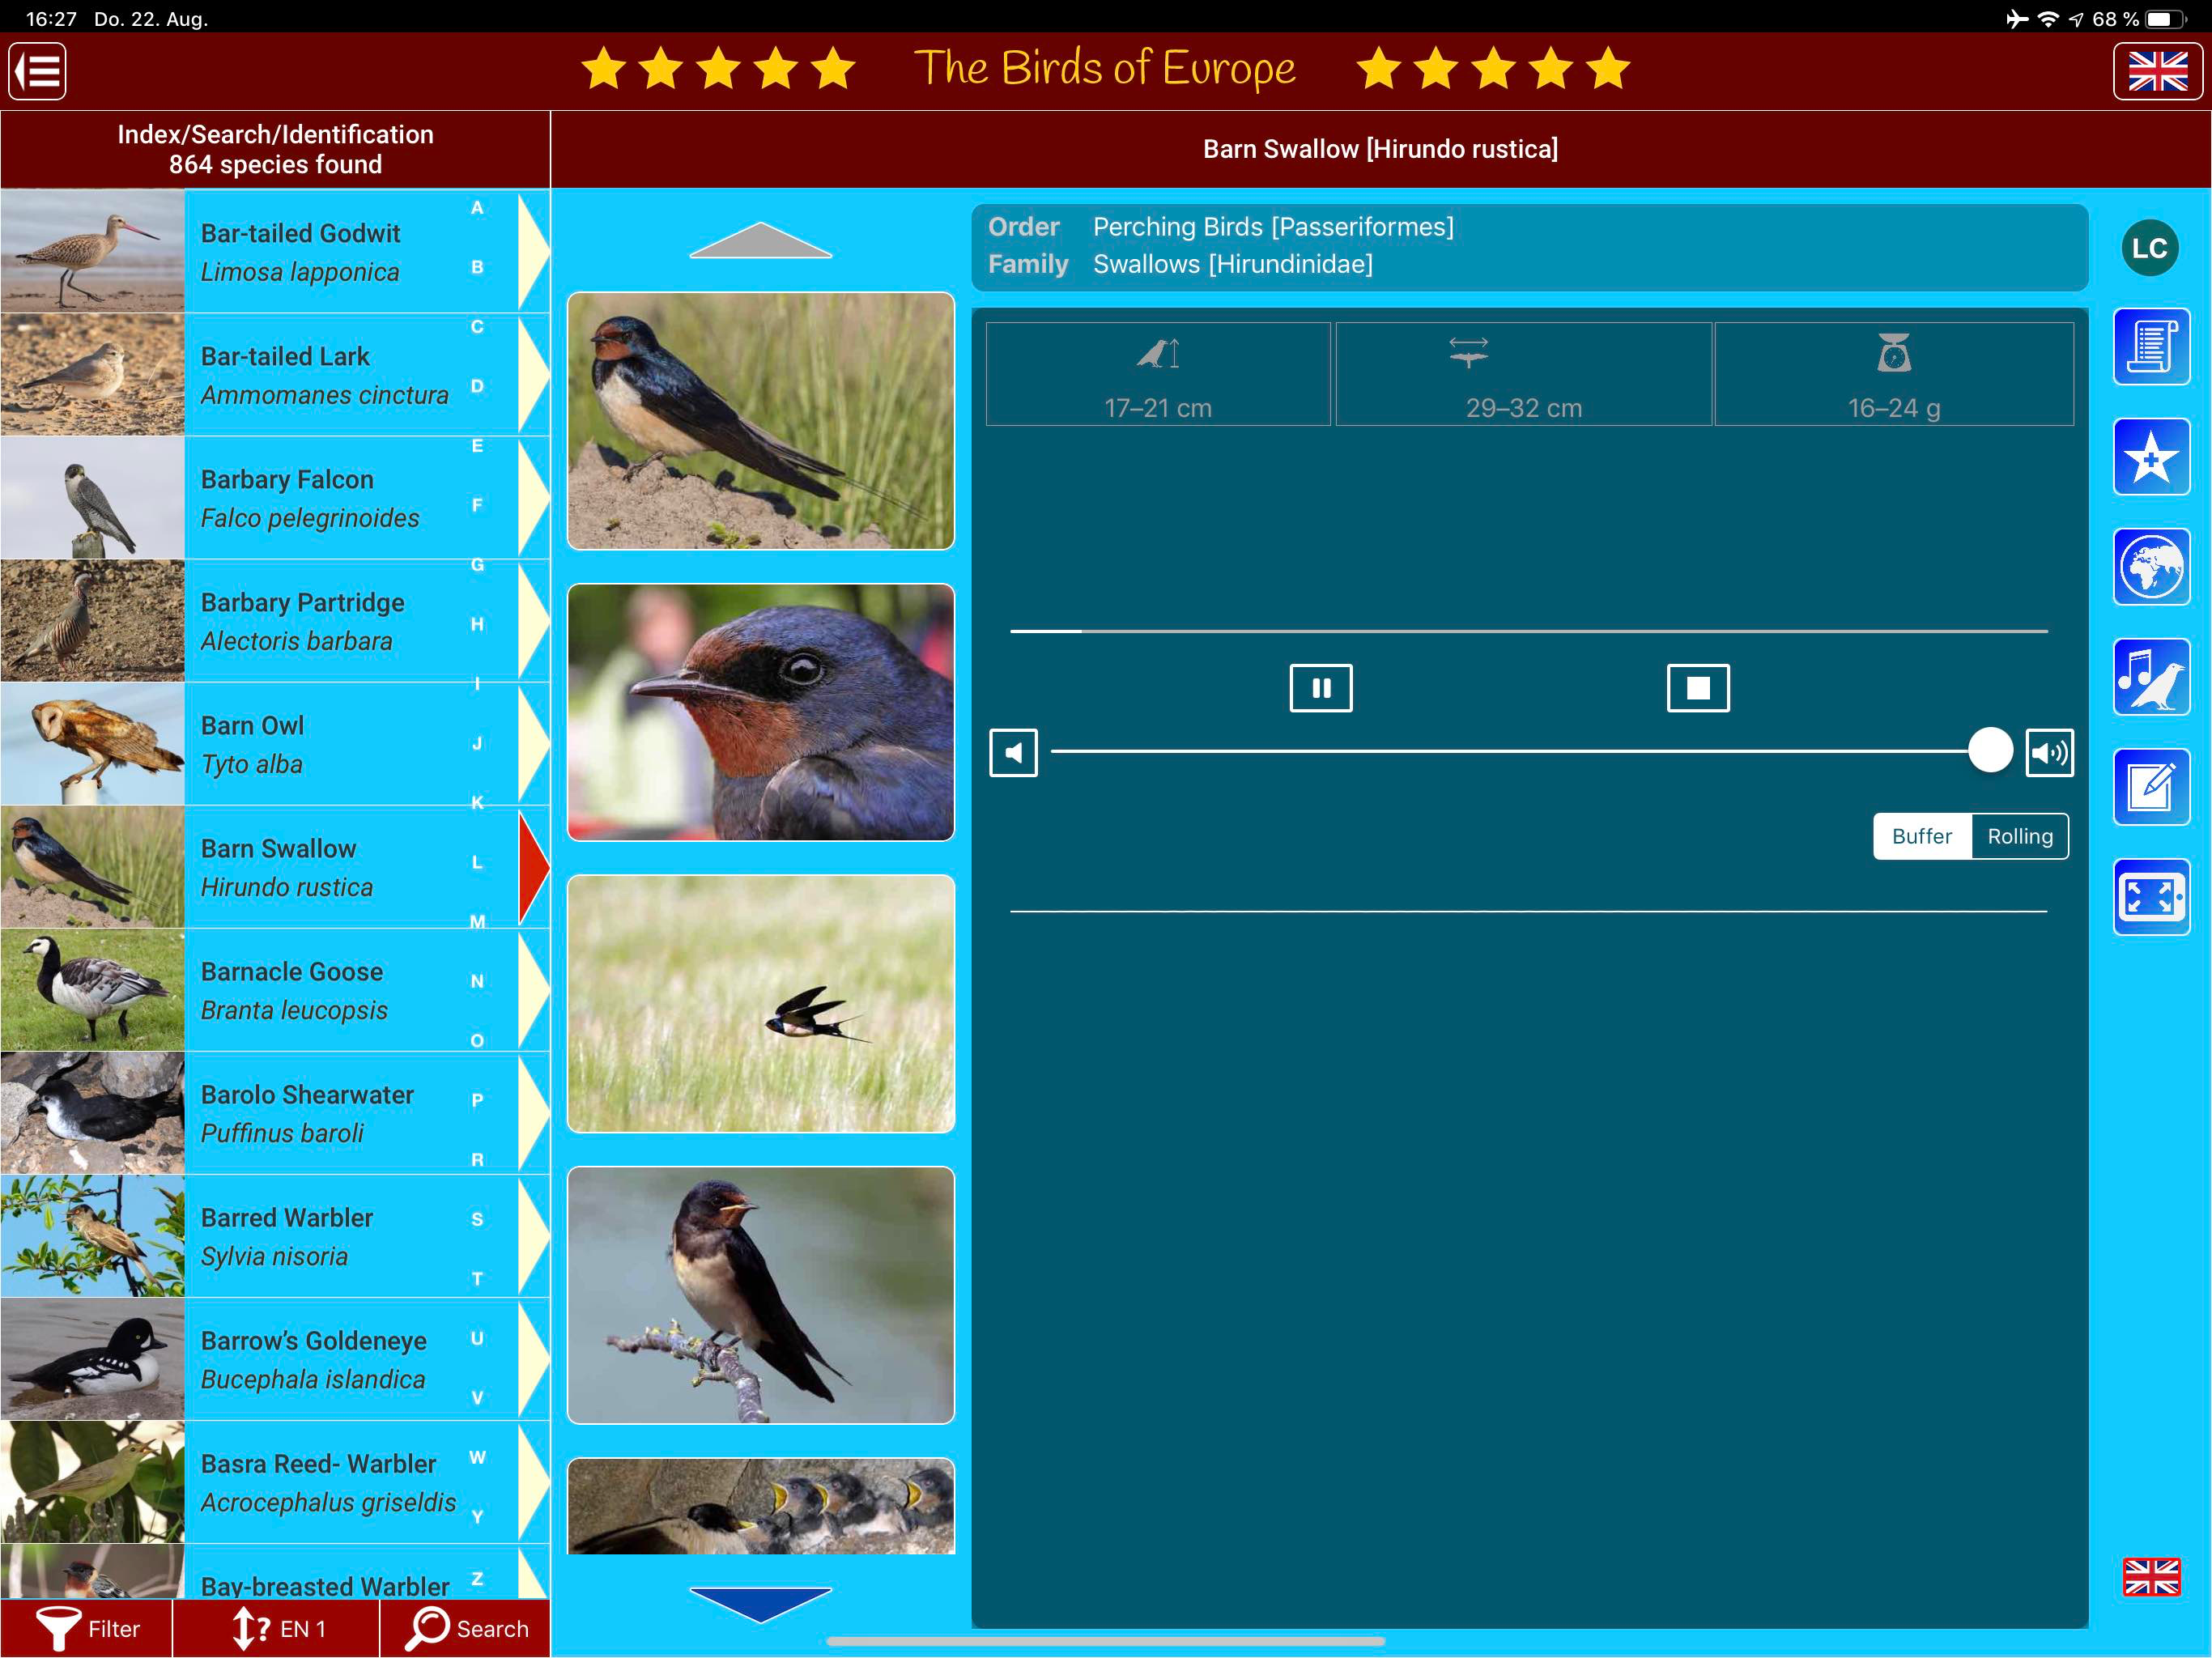Tap the 16:27 clock in status bar
Screen dimensions: 2212x1658
[51, 19]
